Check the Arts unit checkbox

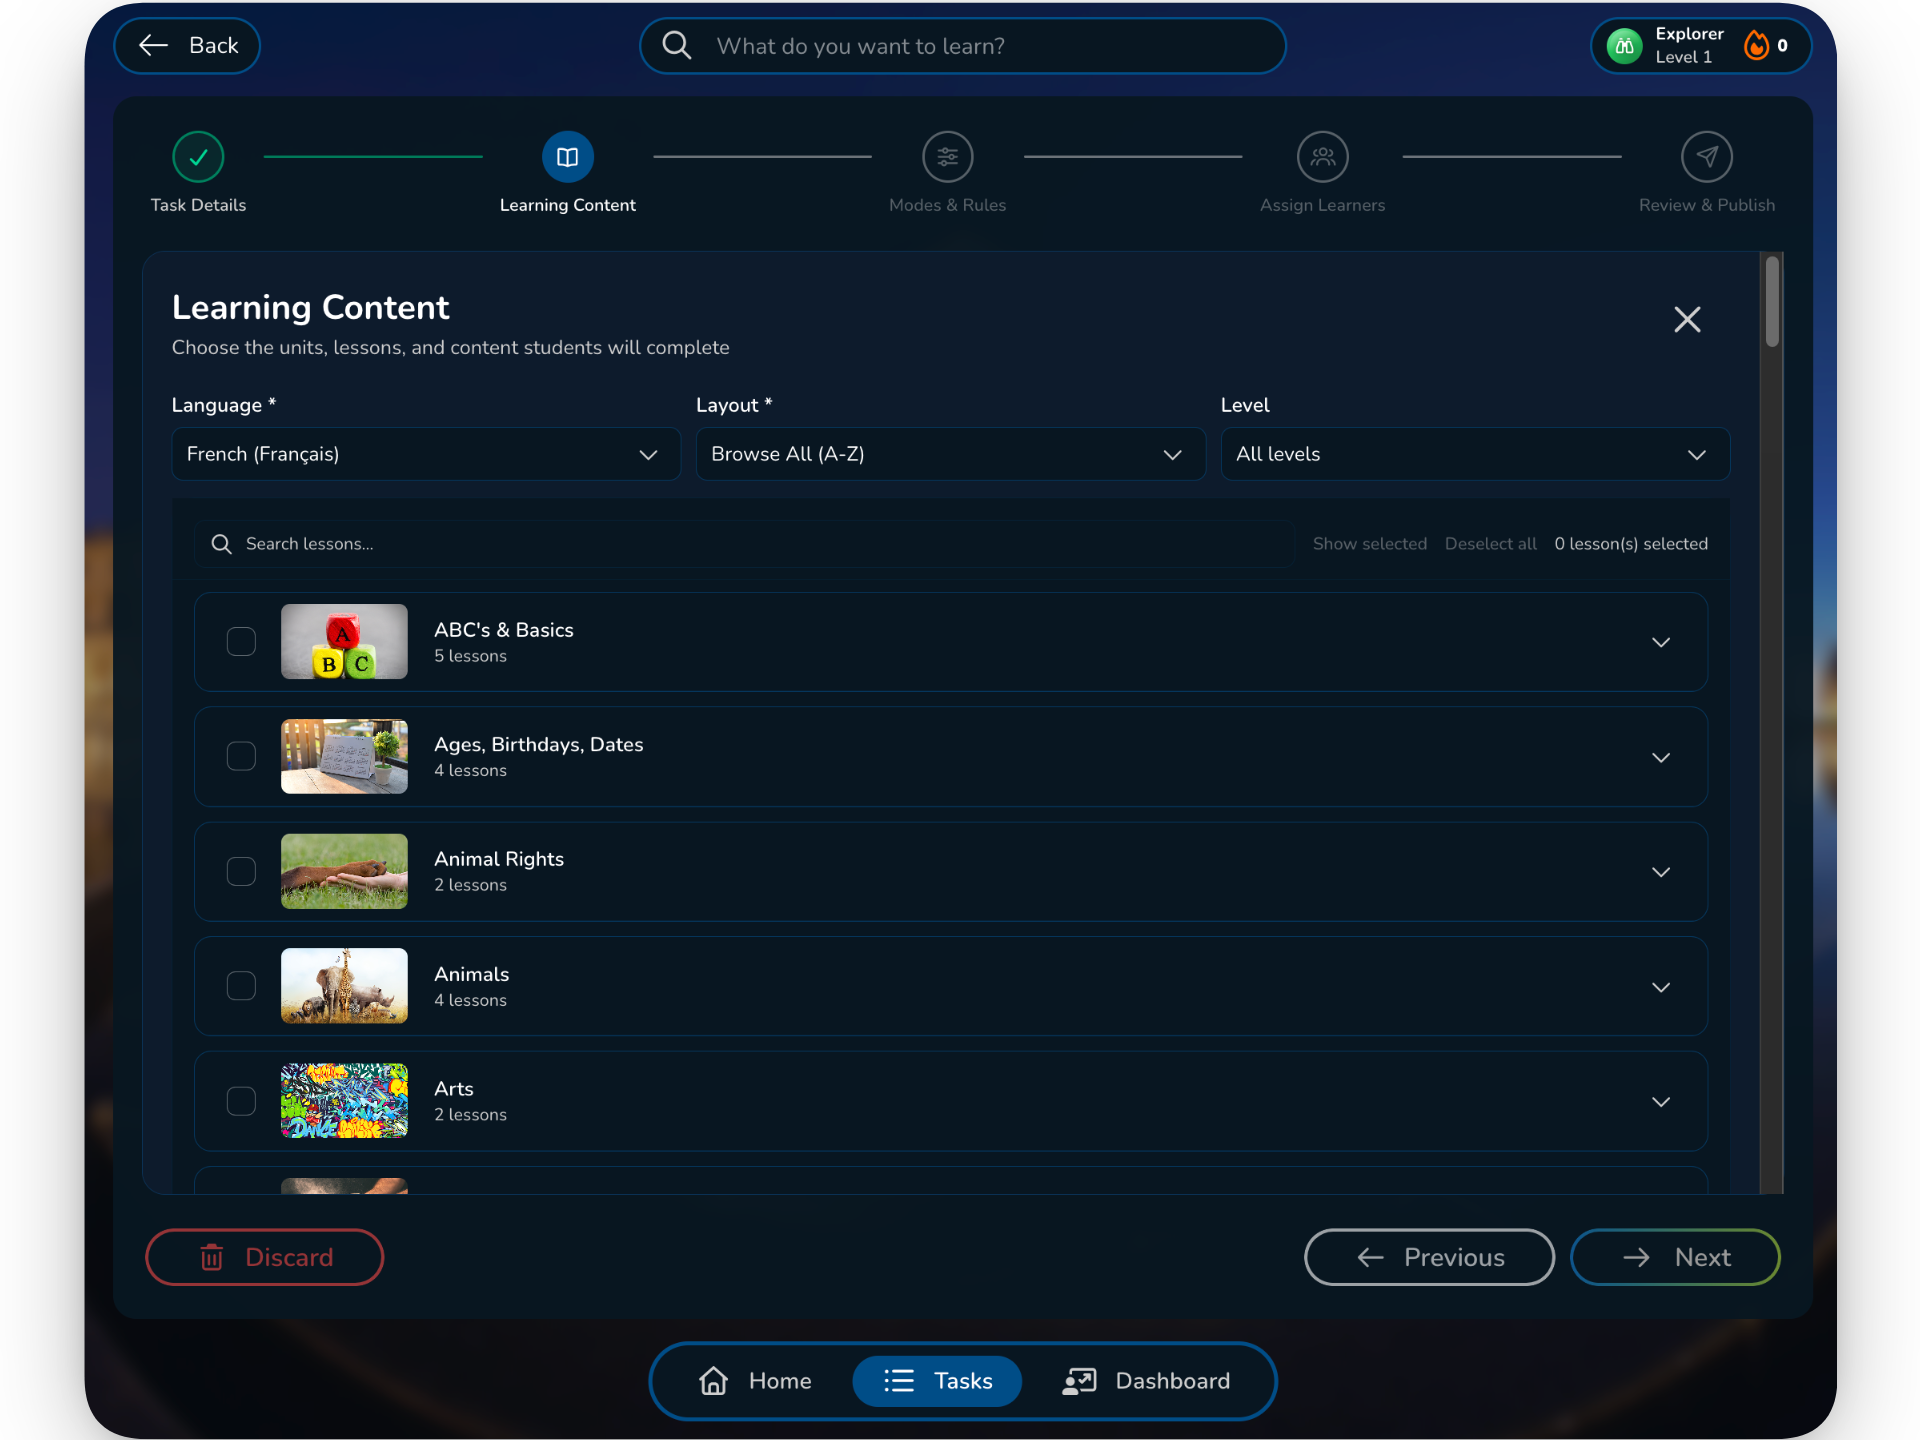[x=241, y=1101]
